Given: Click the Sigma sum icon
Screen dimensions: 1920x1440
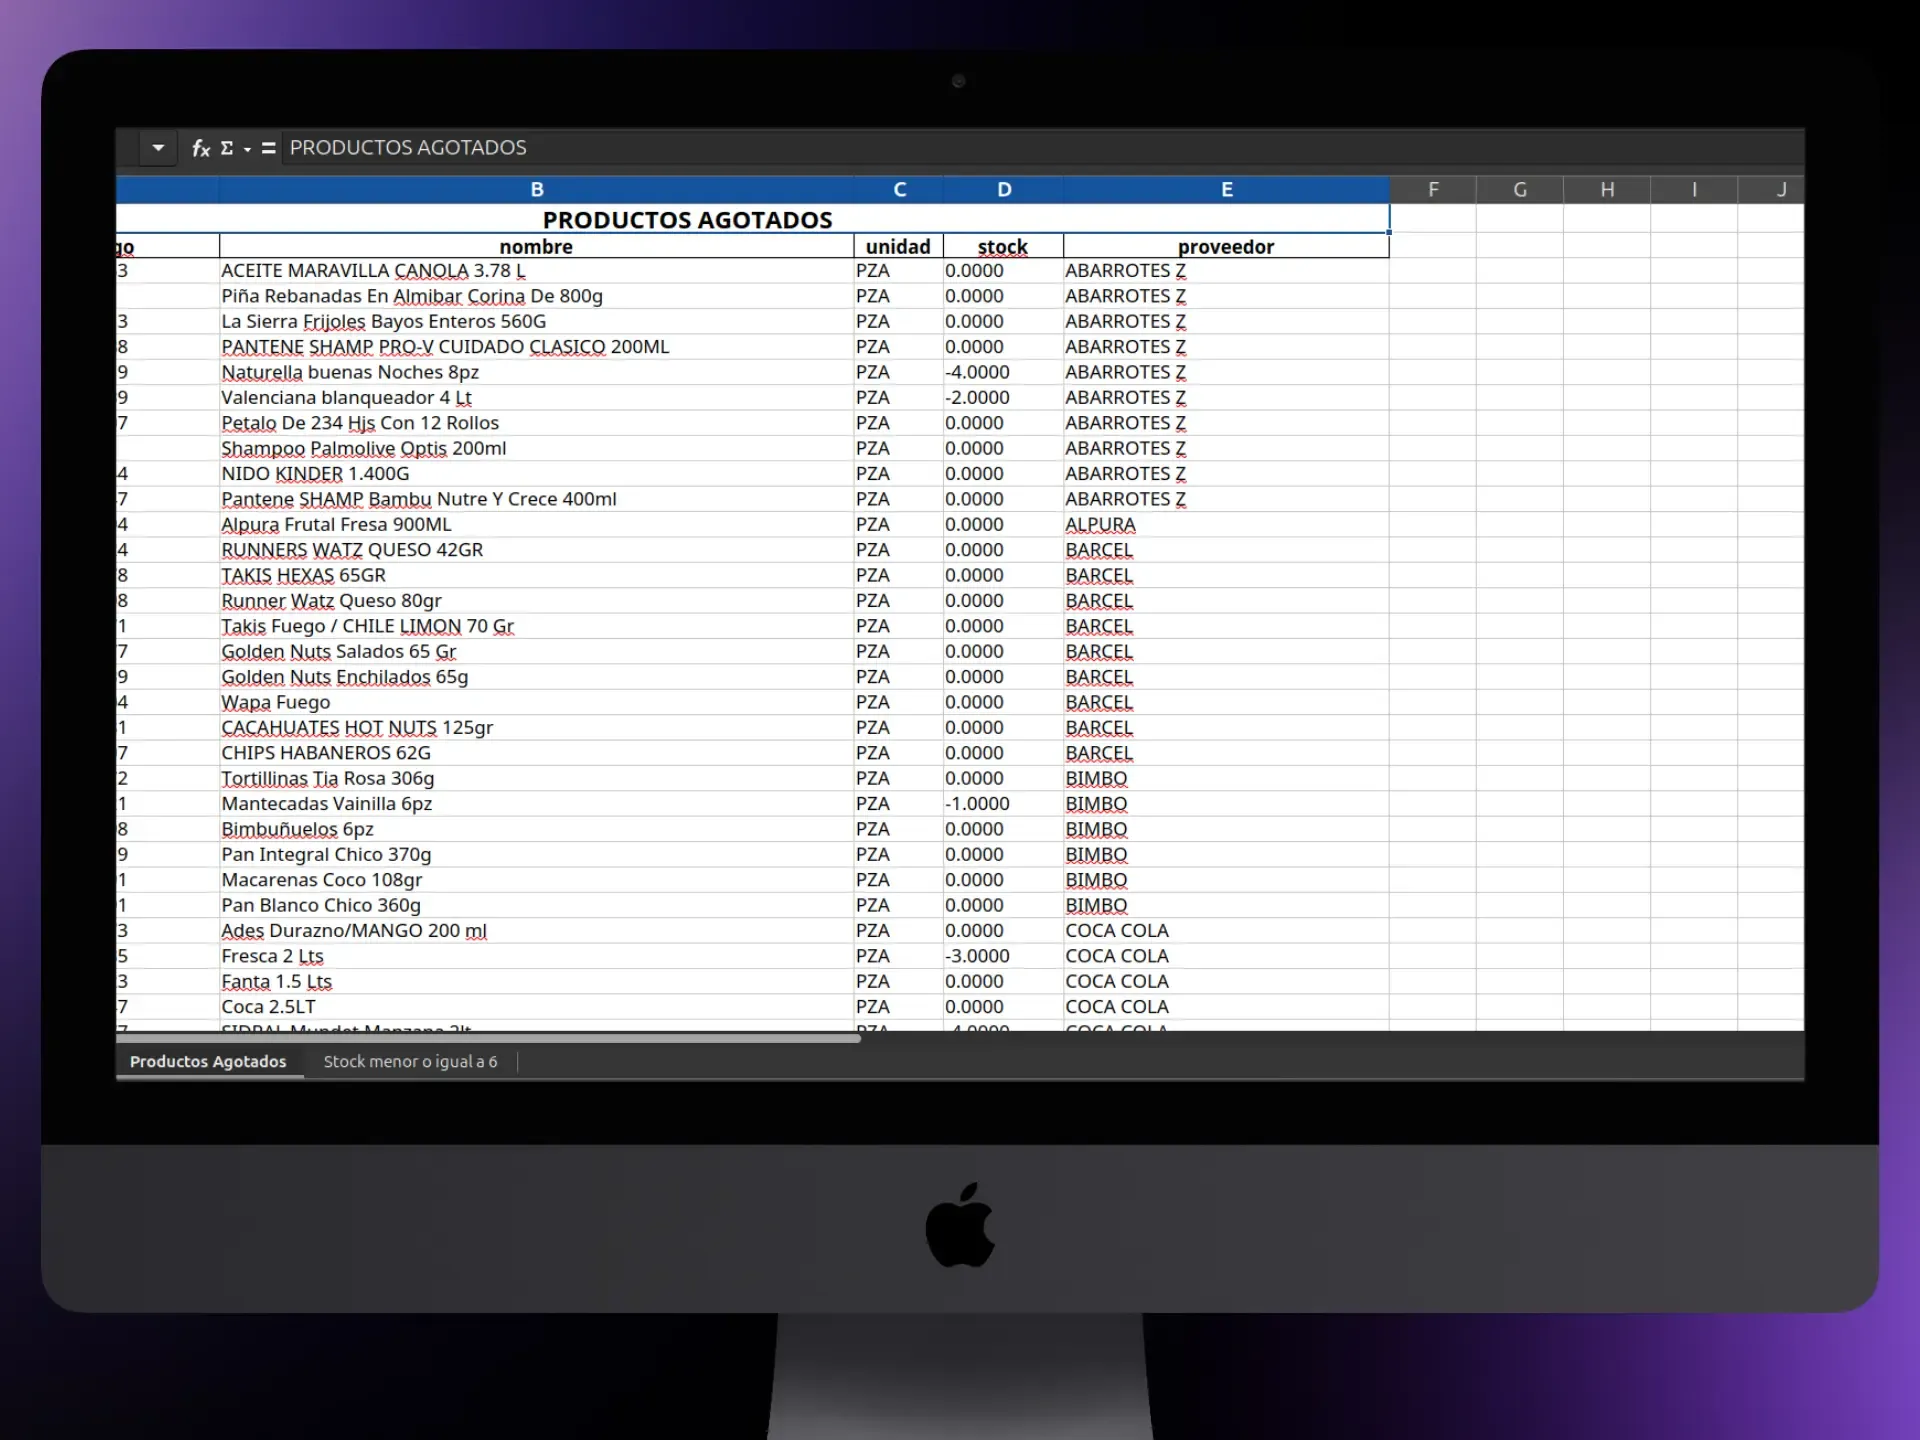Looking at the screenshot, I should tap(227, 148).
